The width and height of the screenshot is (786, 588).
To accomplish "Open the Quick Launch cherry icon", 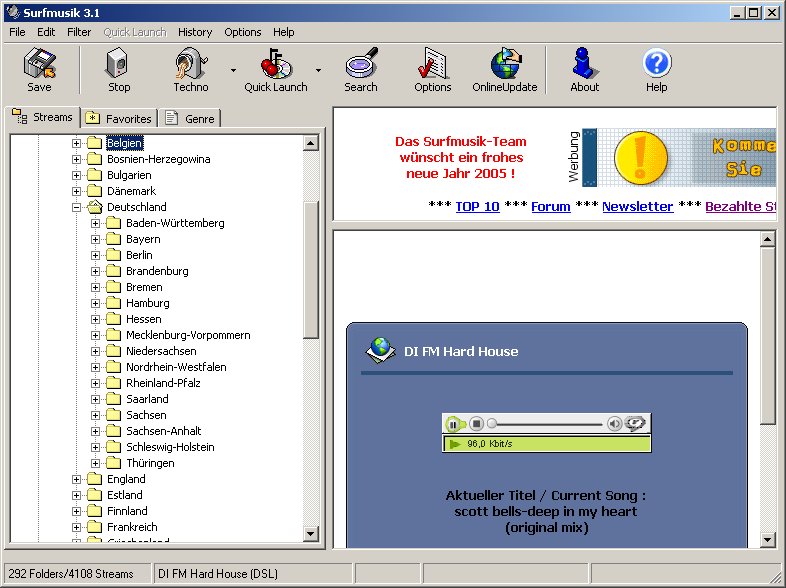I will click(276, 63).
